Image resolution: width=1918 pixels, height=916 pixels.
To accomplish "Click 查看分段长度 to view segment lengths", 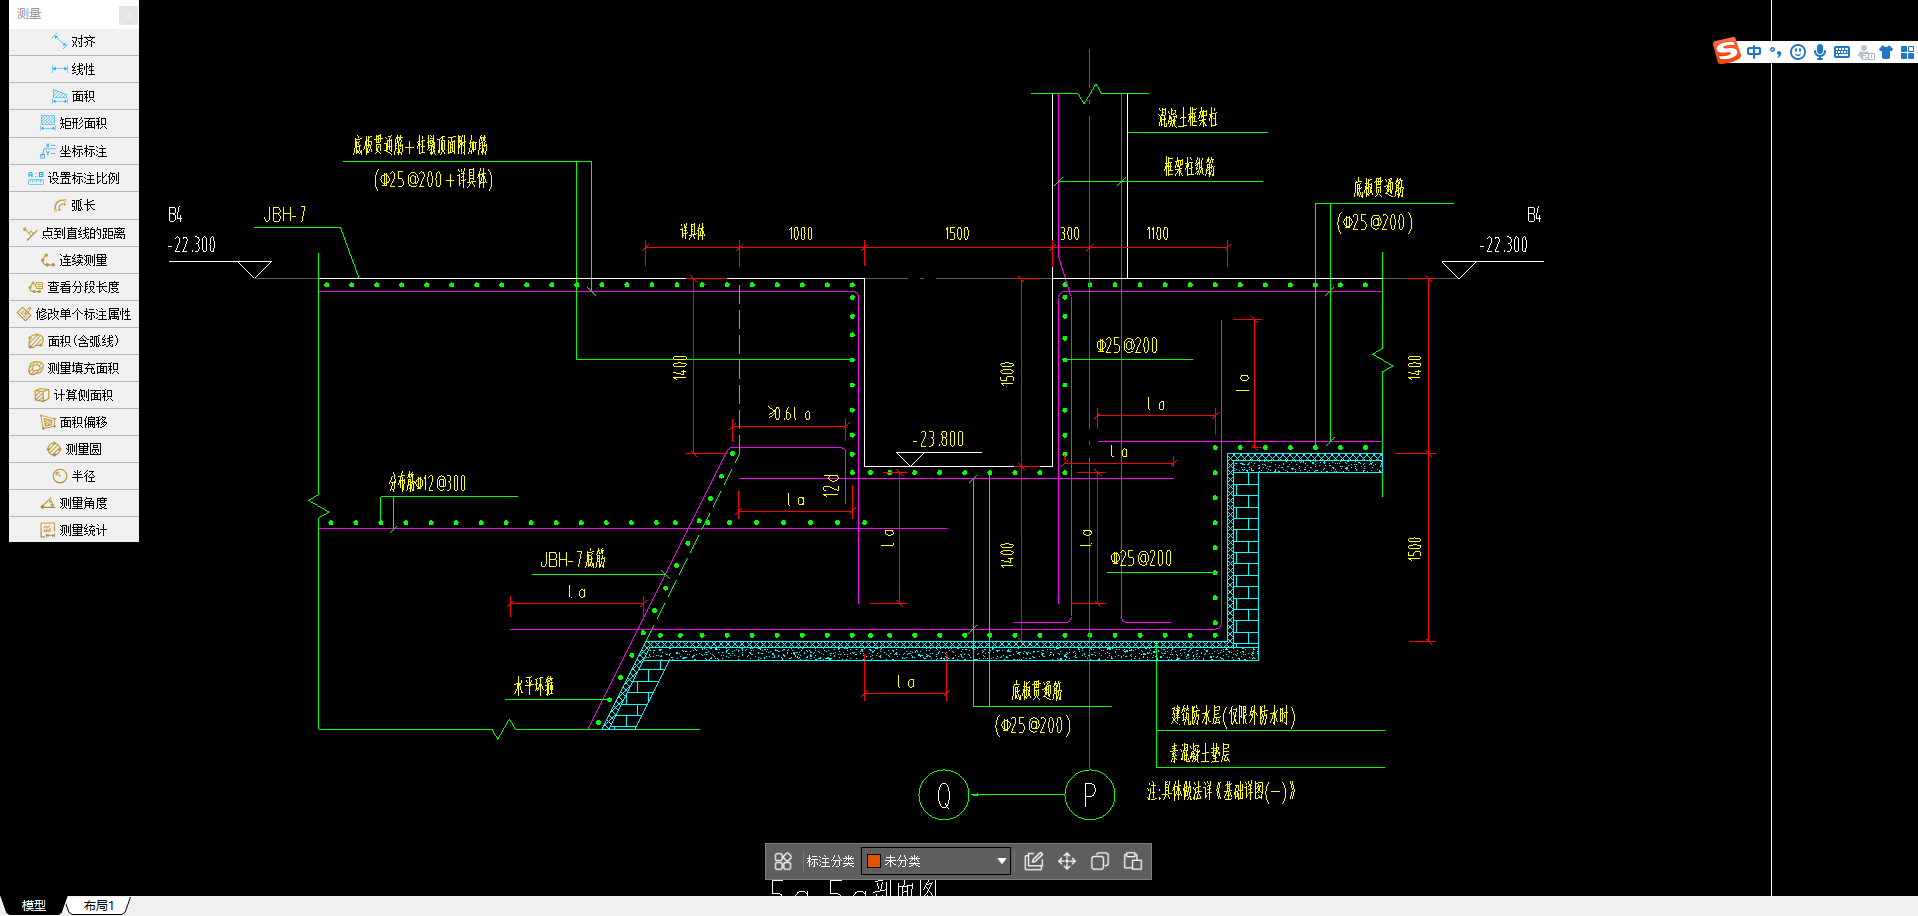I will [x=74, y=287].
